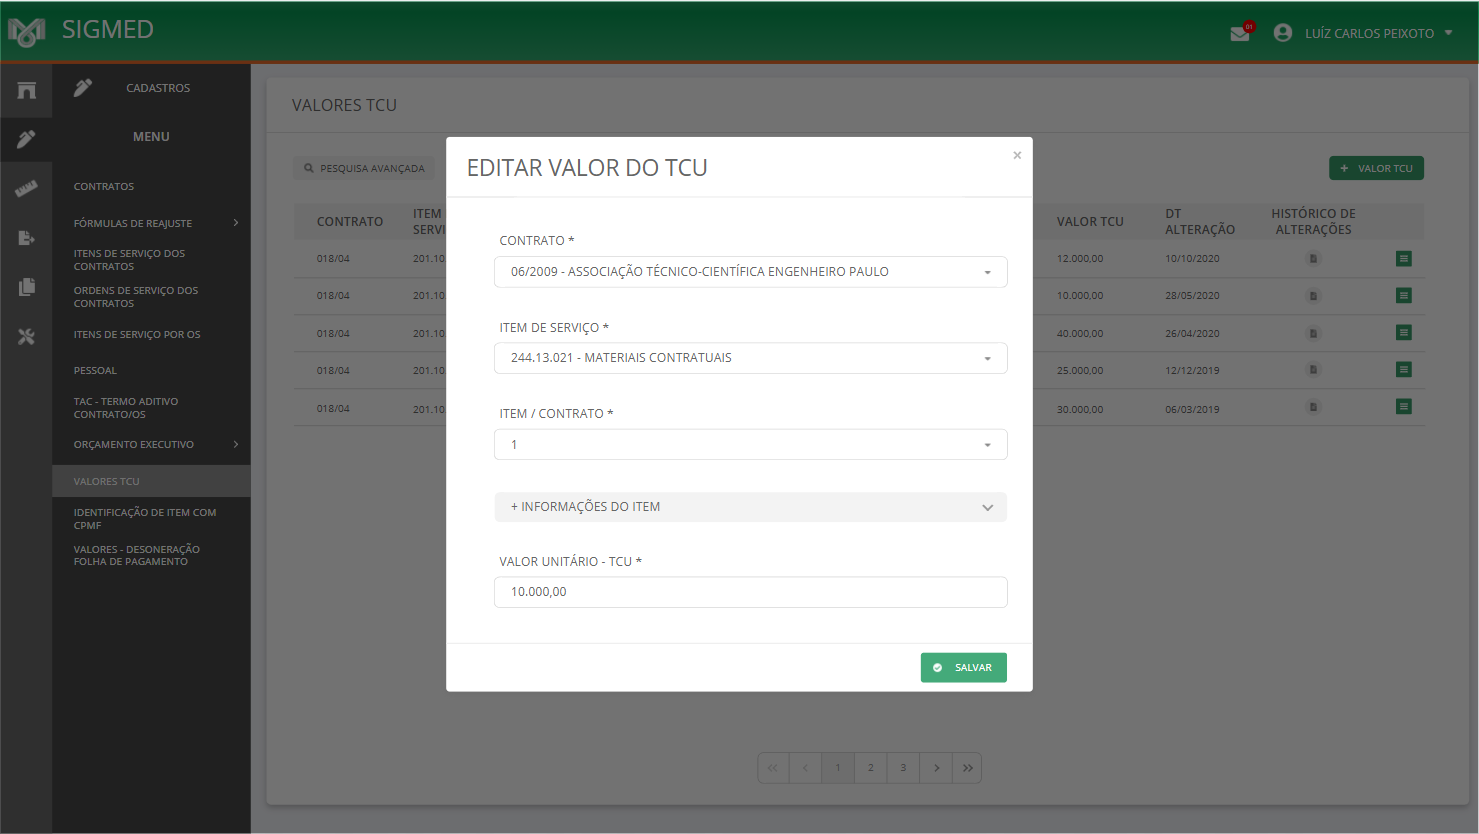The height and width of the screenshot is (834, 1479).
Task: Click green action icon in the 28/05/2020 row
Action: [x=1404, y=296]
